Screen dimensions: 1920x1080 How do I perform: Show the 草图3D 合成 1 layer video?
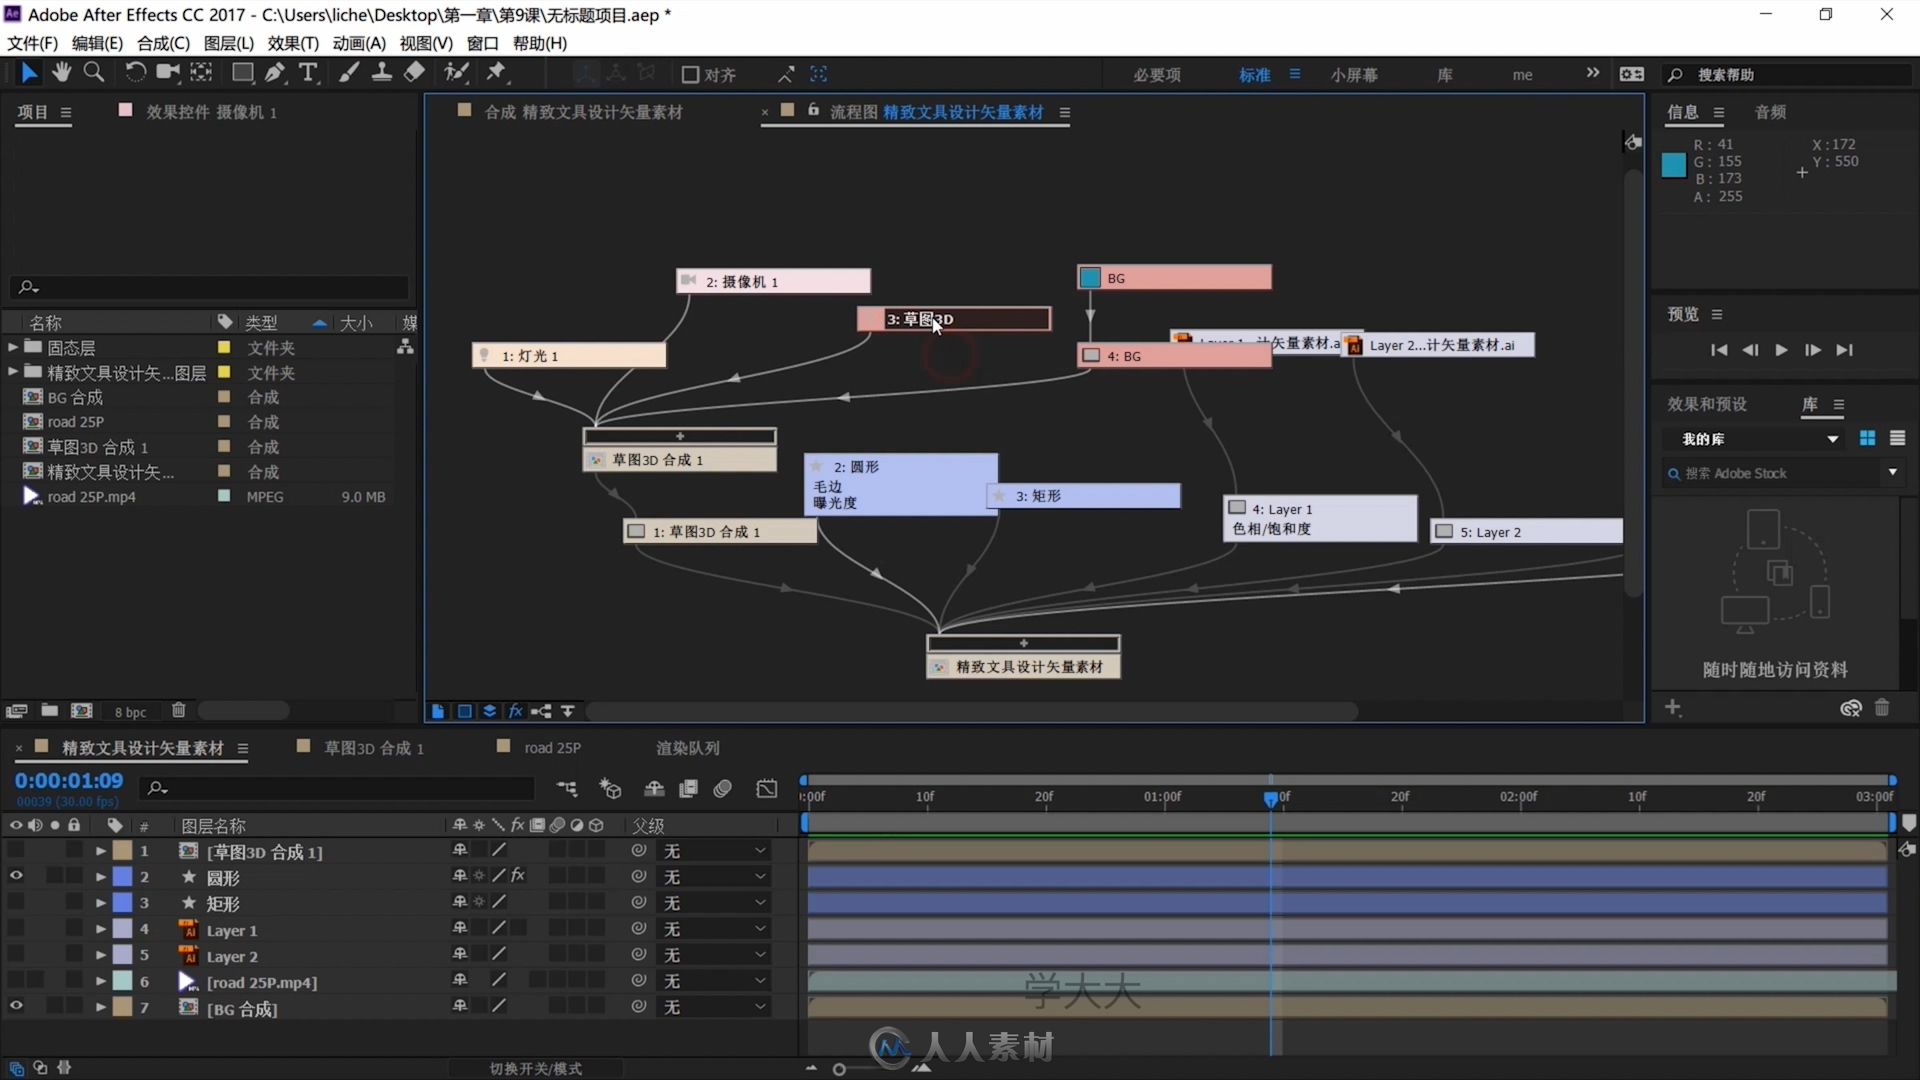coord(16,850)
